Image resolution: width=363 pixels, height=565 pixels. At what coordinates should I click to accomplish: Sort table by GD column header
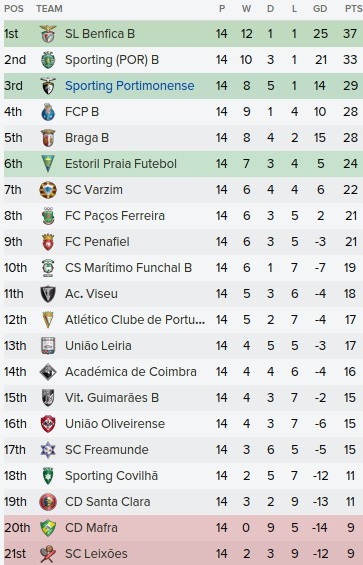pos(320,9)
